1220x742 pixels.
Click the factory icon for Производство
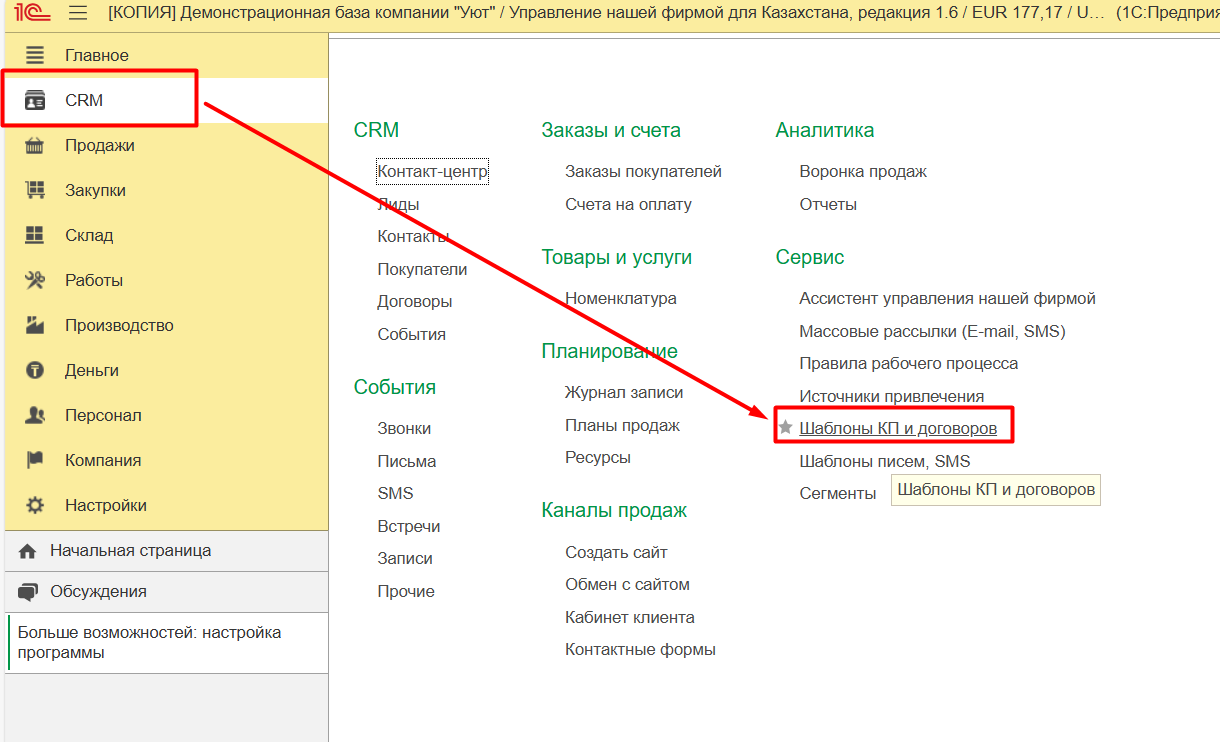click(x=35, y=326)
